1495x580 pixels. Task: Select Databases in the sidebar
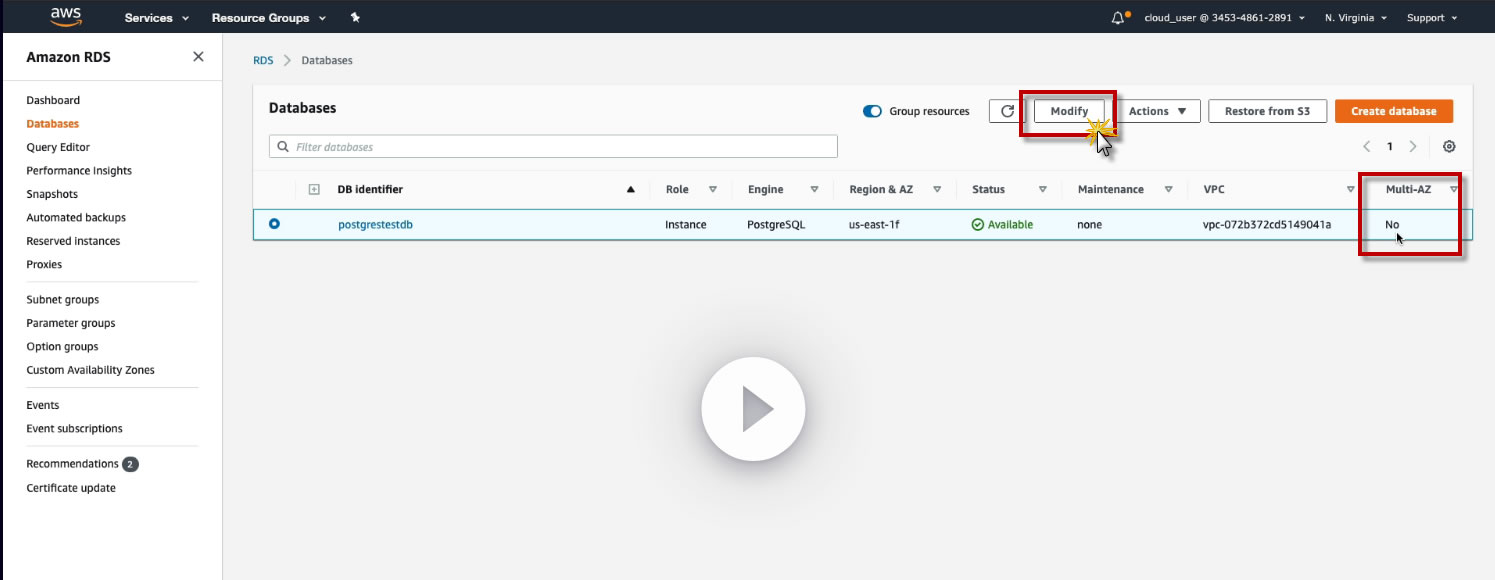point(52,124)
